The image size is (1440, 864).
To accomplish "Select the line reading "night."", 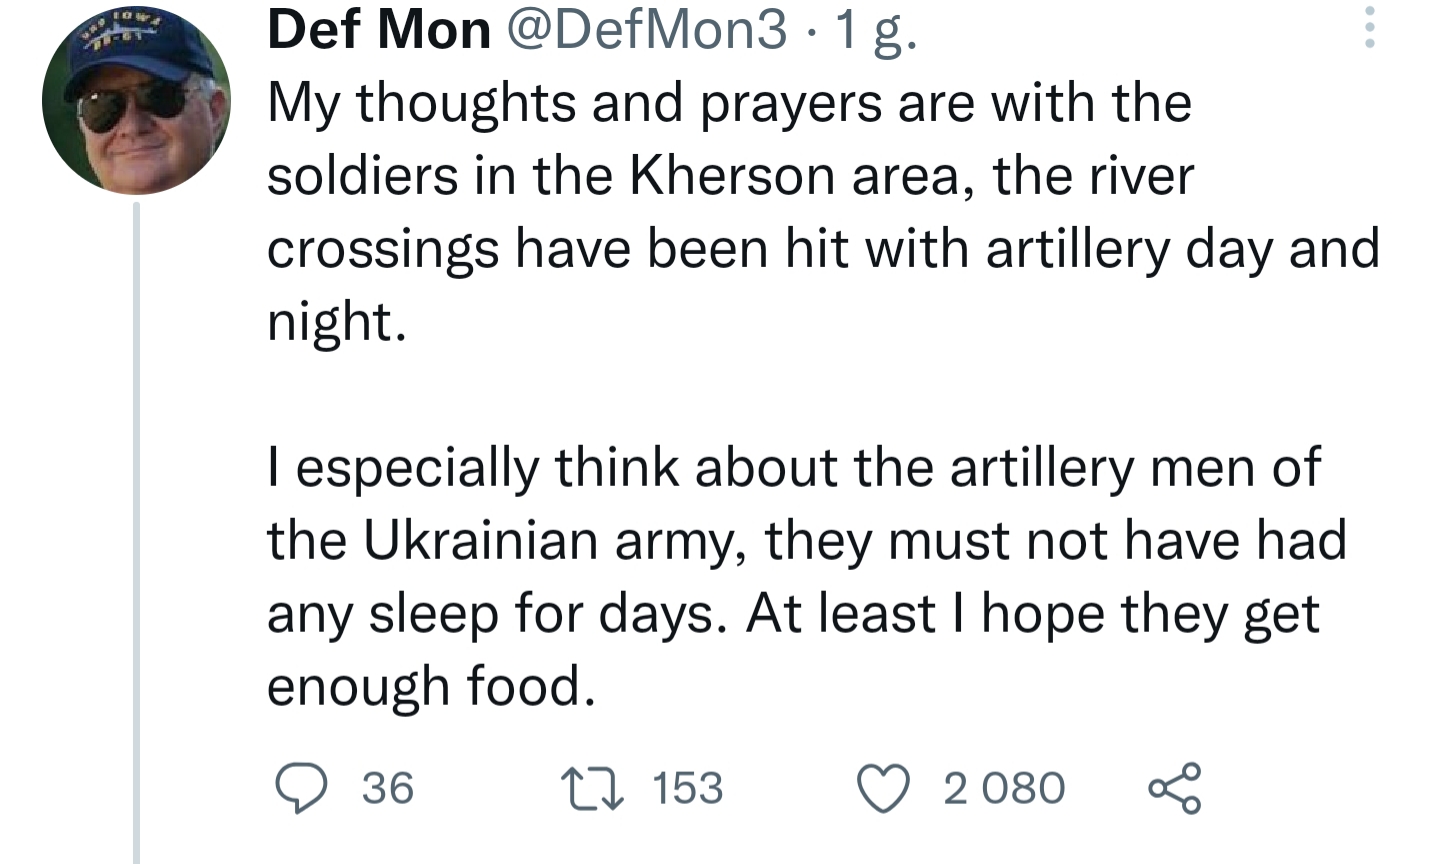I will pyautogui.click(x=337, y=322).
